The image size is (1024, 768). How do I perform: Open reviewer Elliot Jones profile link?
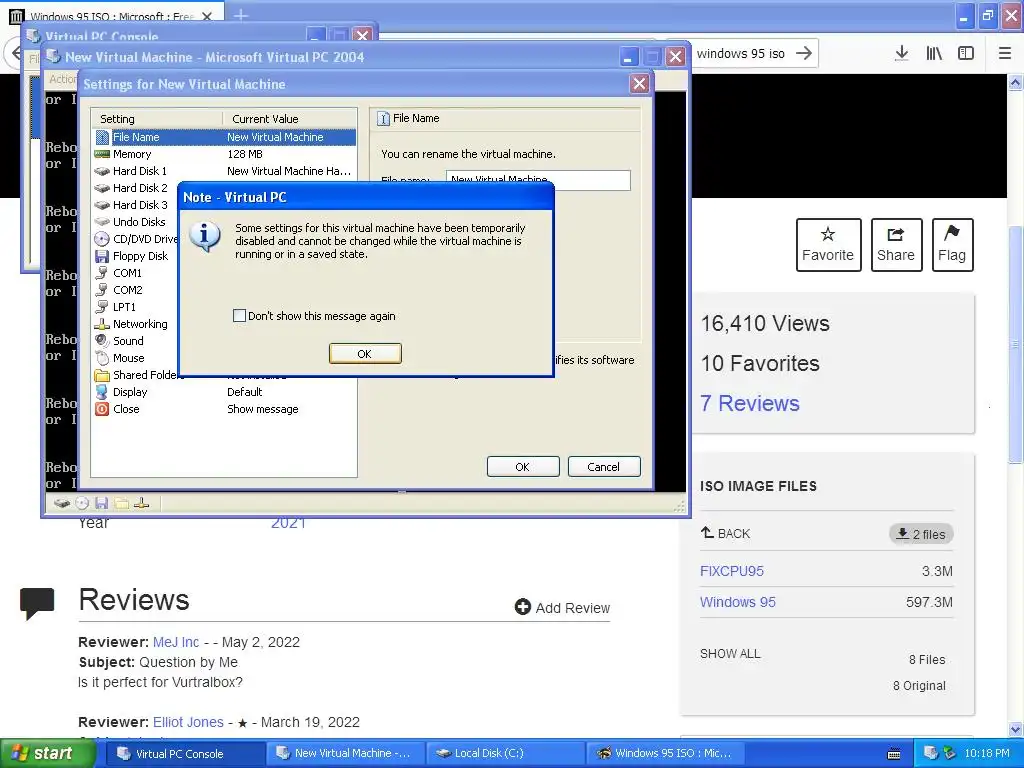pos(188,722)
